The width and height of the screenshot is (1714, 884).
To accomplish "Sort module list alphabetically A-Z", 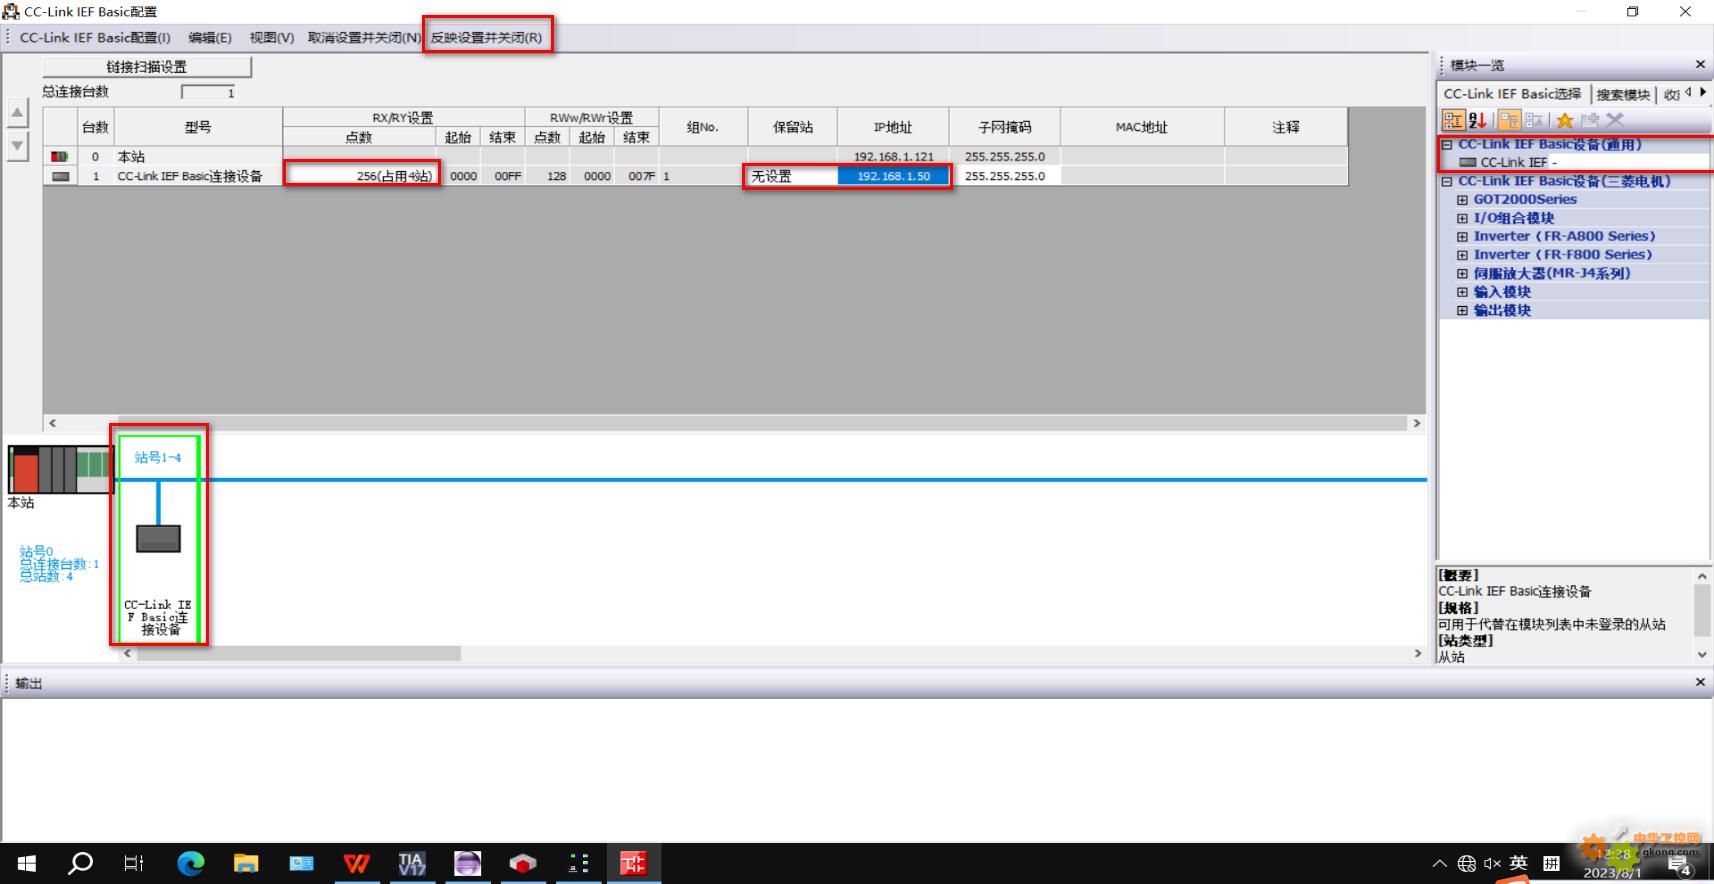I will 1478,120.
